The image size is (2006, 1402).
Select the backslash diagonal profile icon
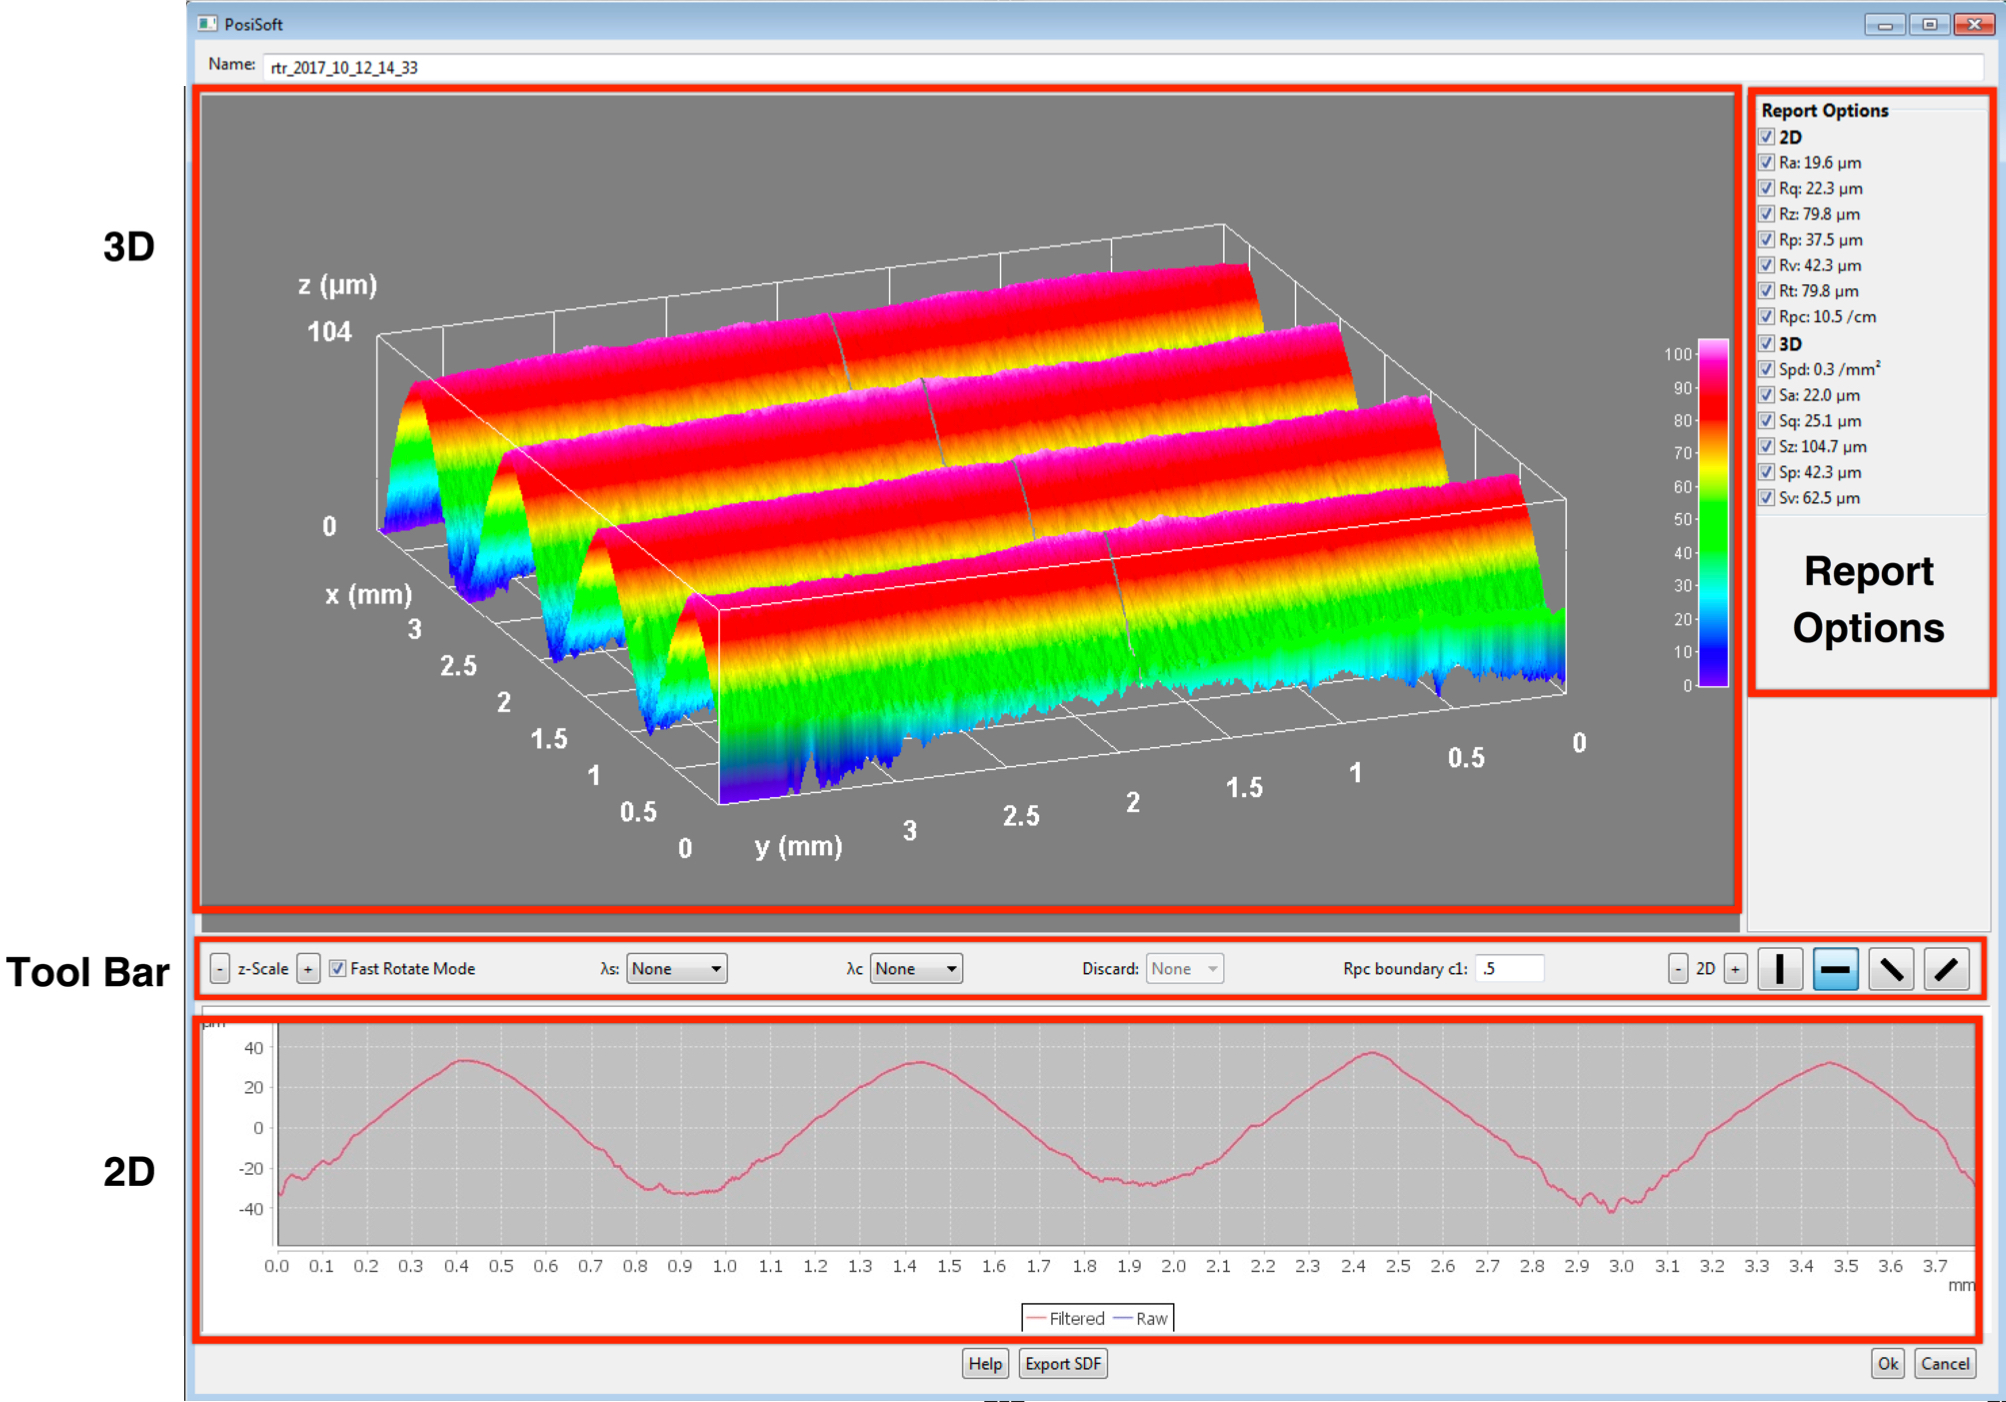pos(1890,969)
